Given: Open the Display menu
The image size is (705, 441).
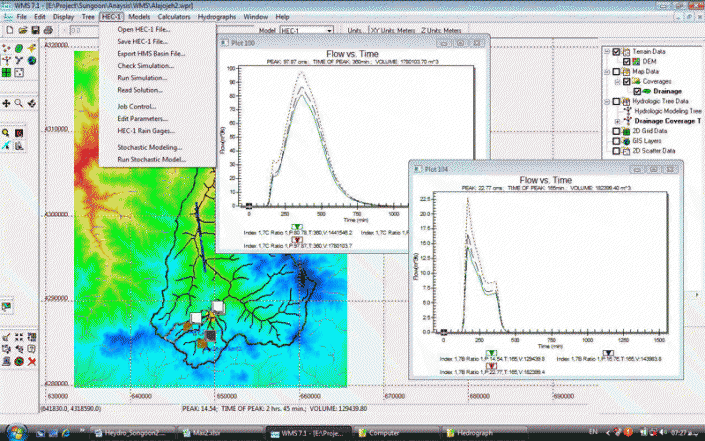Looking at the screenshot, I should click(63, 17).
